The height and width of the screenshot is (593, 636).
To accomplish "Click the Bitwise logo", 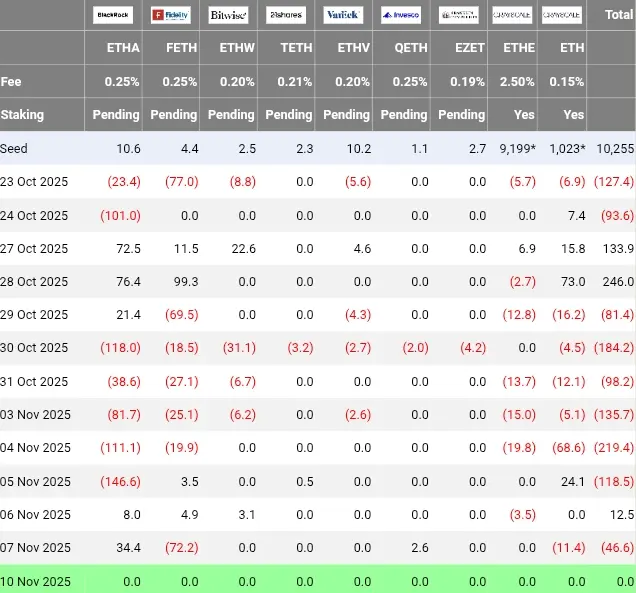I will click(x=229, y=15).
